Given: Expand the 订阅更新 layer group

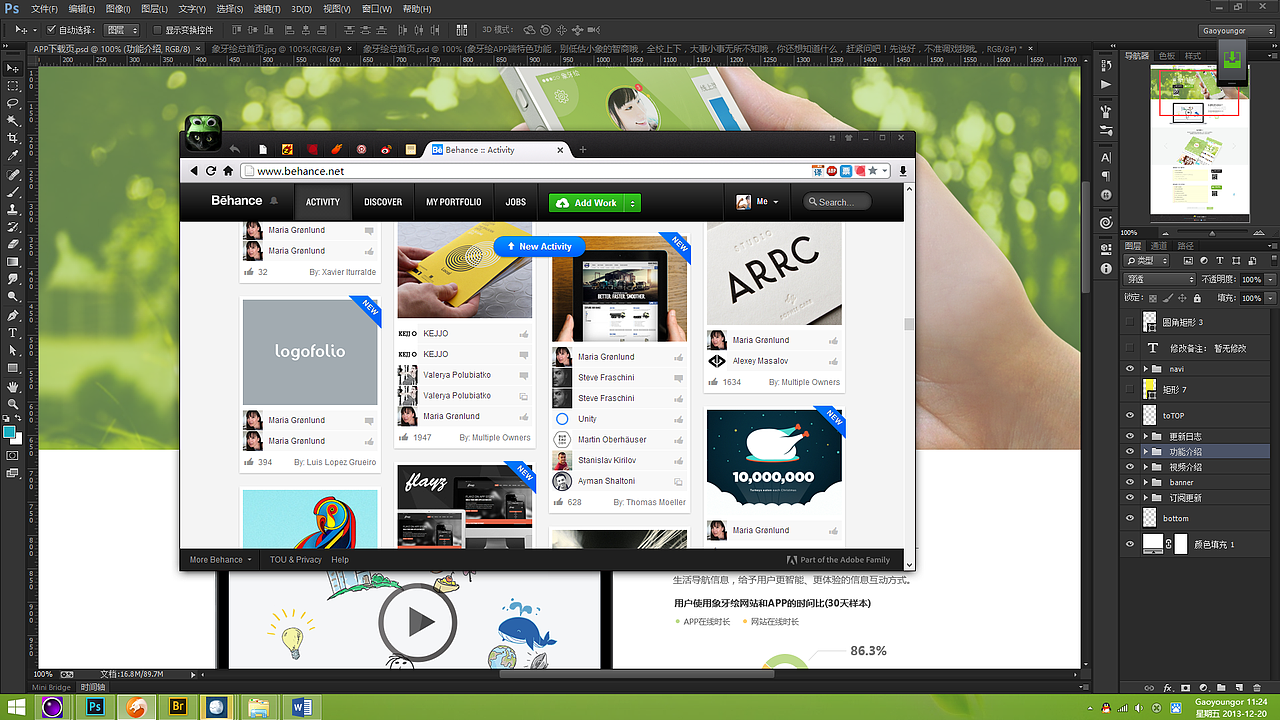Looking at the screenshot, I should [1146, 497].
